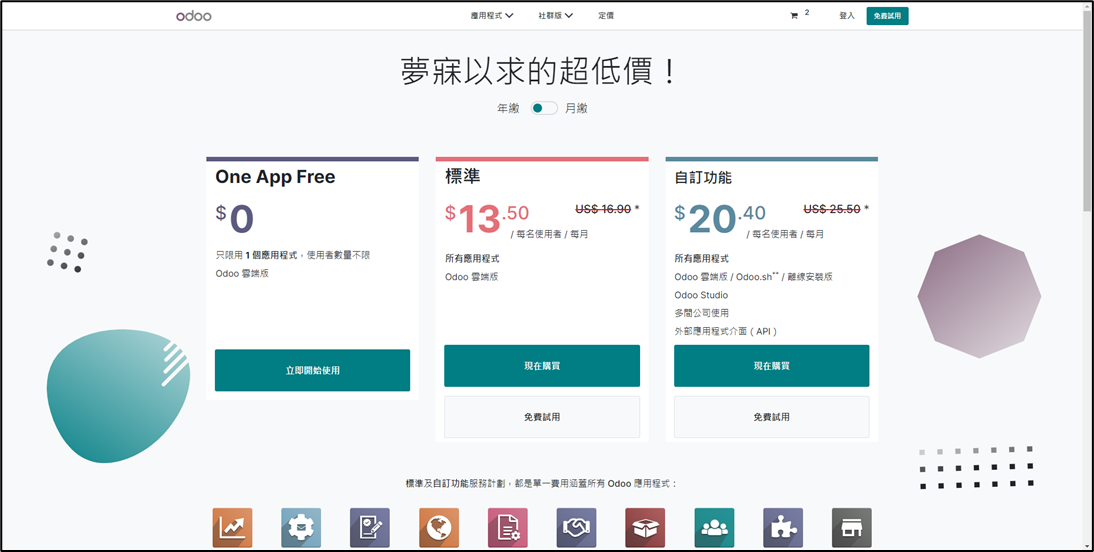Click the 自訂功能 plan title
This screenshot has height=552, width=1094.
(x=703, y=177)
